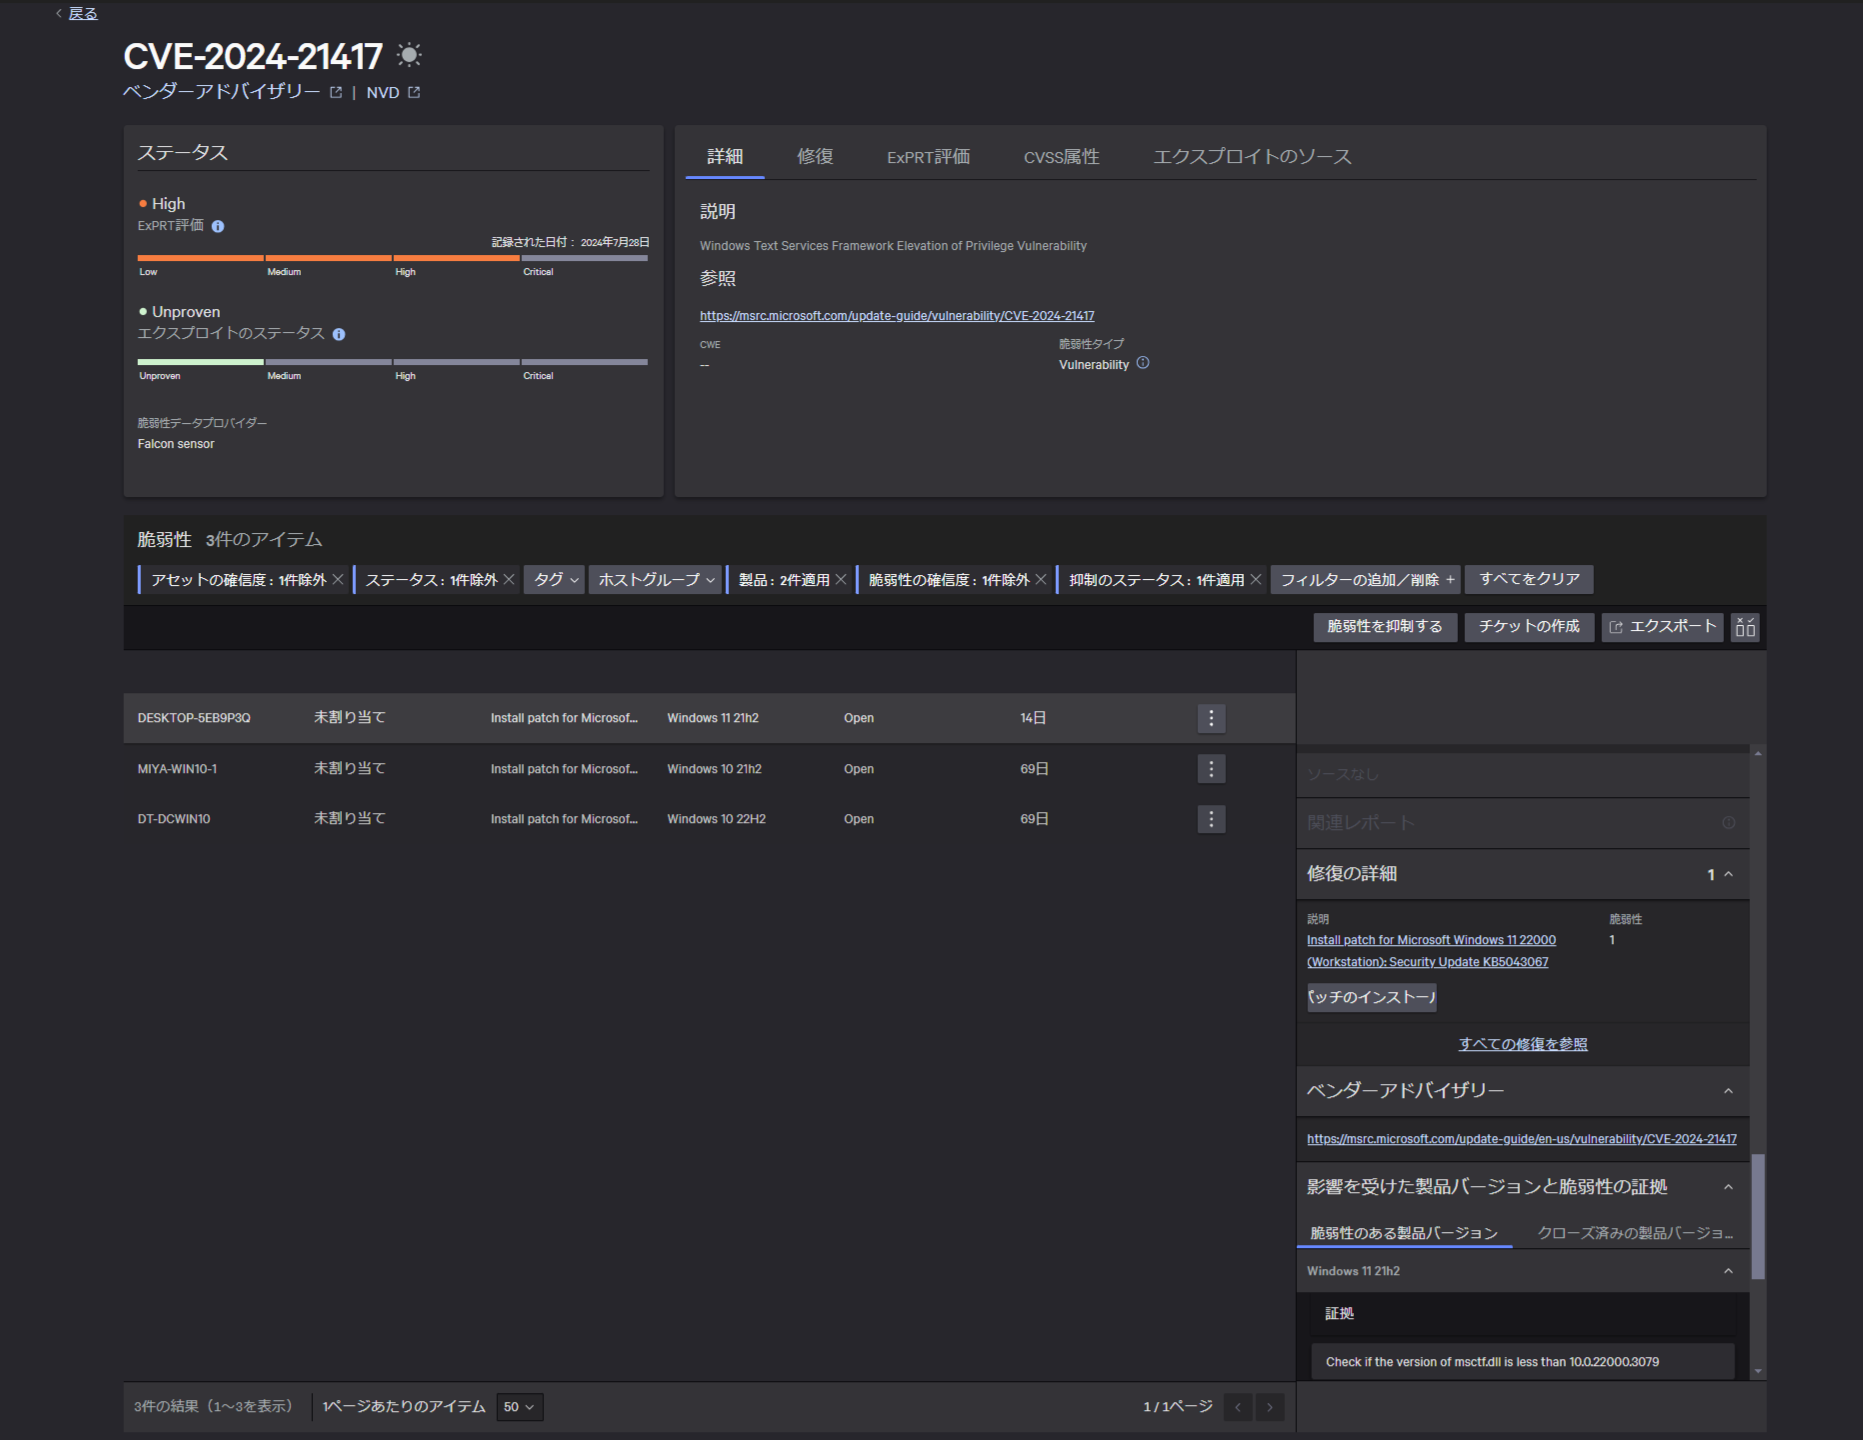Open actions menu for DESKTOP-5EB9P3Q row

[x=1211, y=718]
